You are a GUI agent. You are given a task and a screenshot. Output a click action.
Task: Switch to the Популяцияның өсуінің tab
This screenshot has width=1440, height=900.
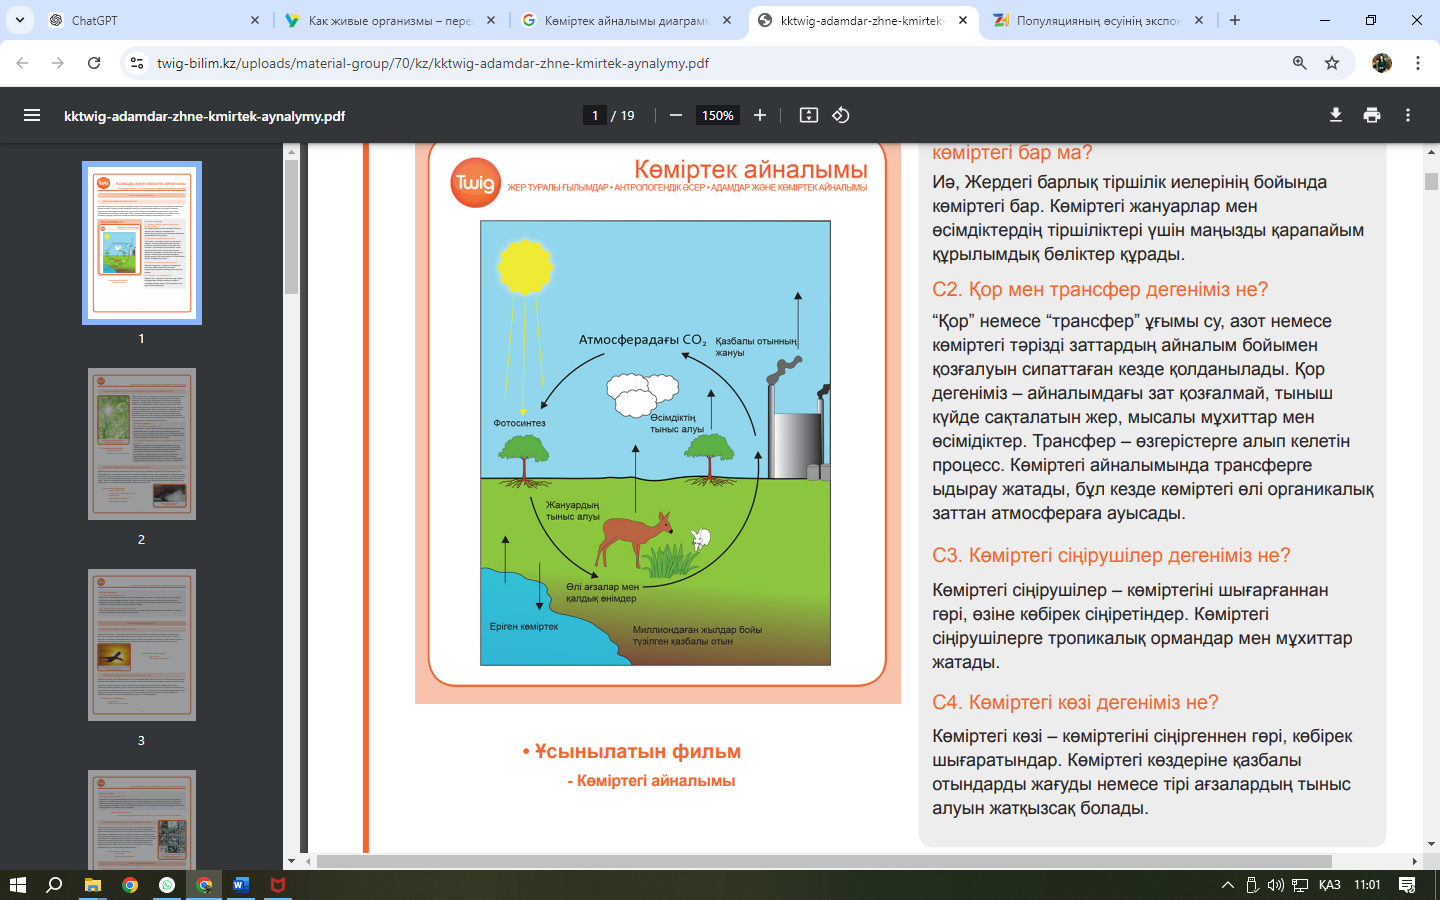coord(1098,20)
